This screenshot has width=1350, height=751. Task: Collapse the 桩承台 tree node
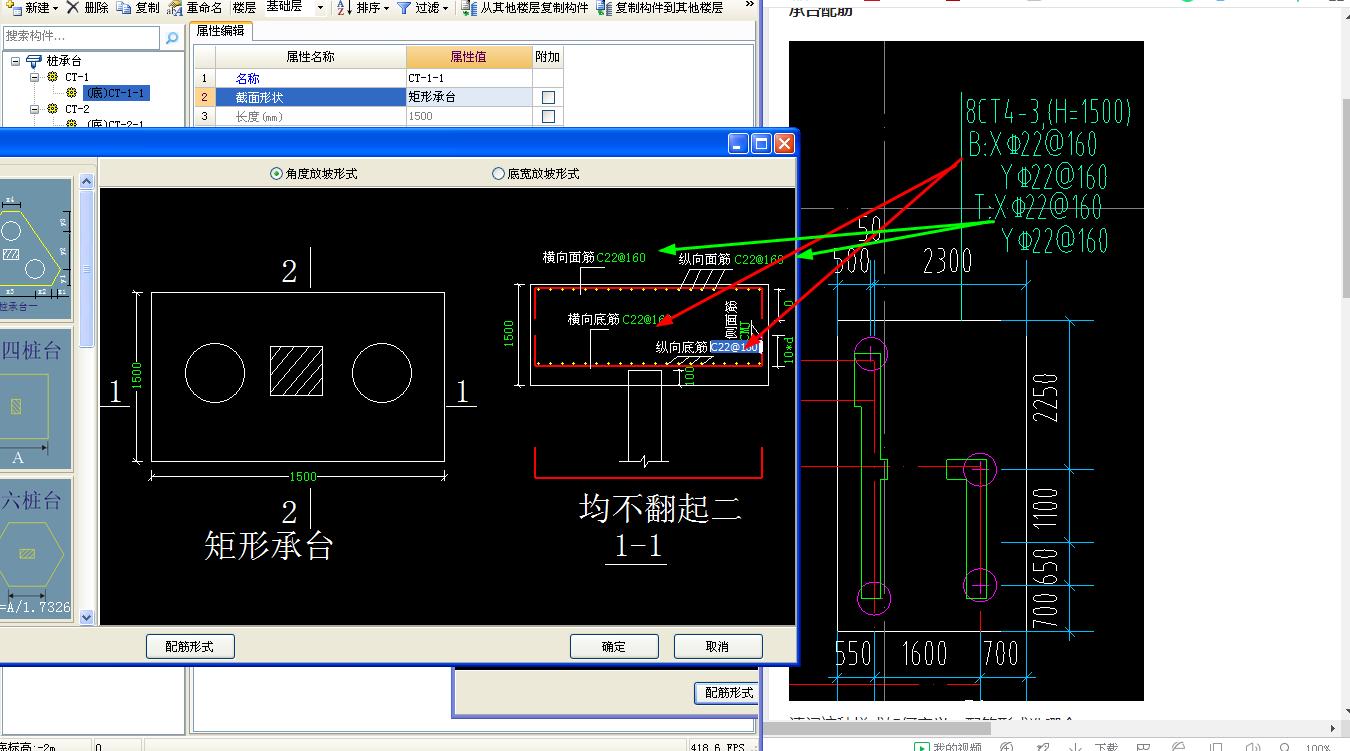click(x=16, y=61)
